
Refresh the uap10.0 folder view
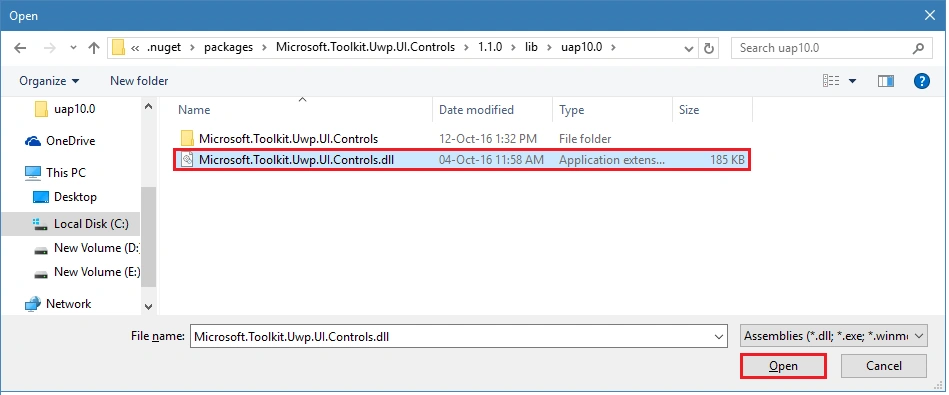[x=709, y=48]
